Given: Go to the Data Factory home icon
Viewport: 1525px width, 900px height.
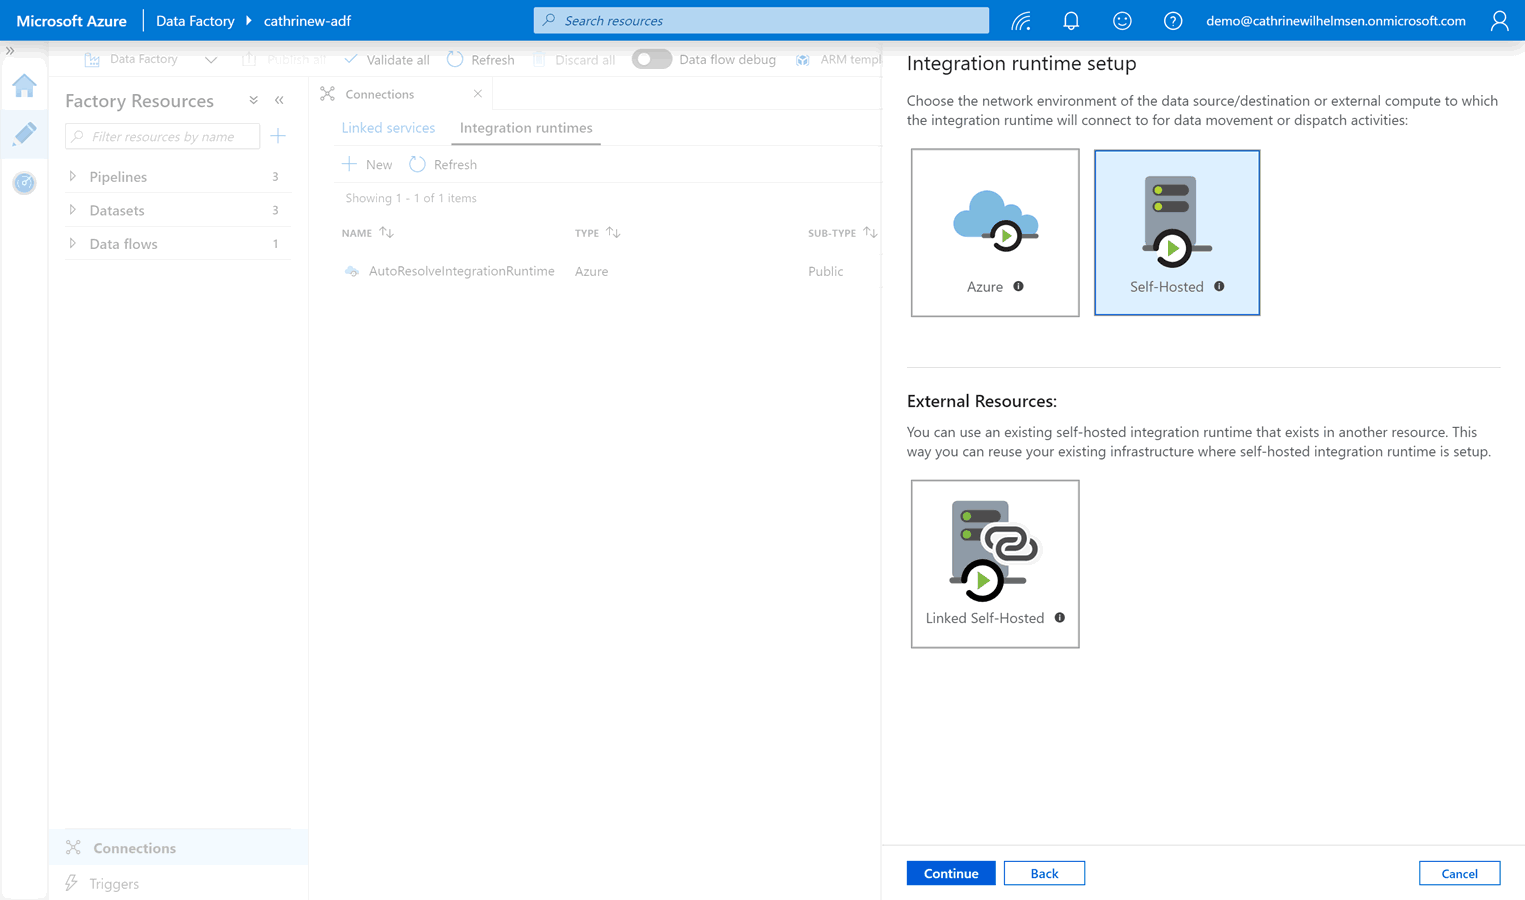Looking at the screenshot, I should point(25,86).
